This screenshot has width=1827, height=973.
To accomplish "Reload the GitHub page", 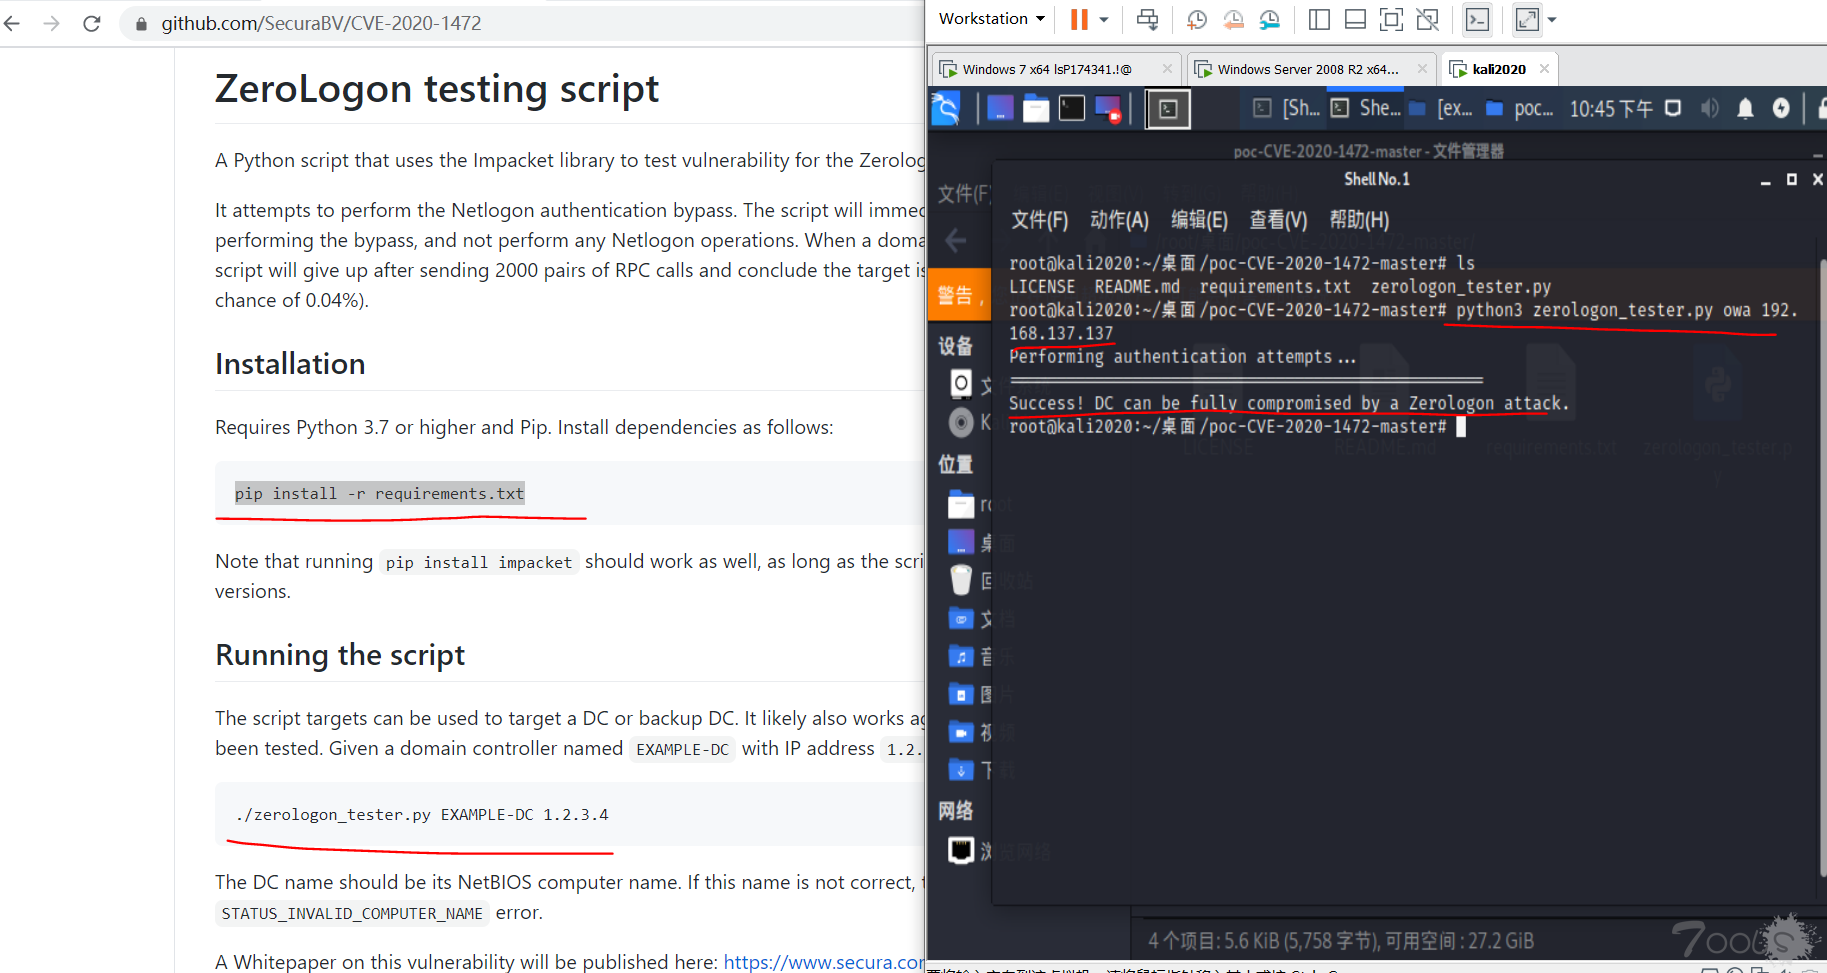I will [x=92, y=23].
